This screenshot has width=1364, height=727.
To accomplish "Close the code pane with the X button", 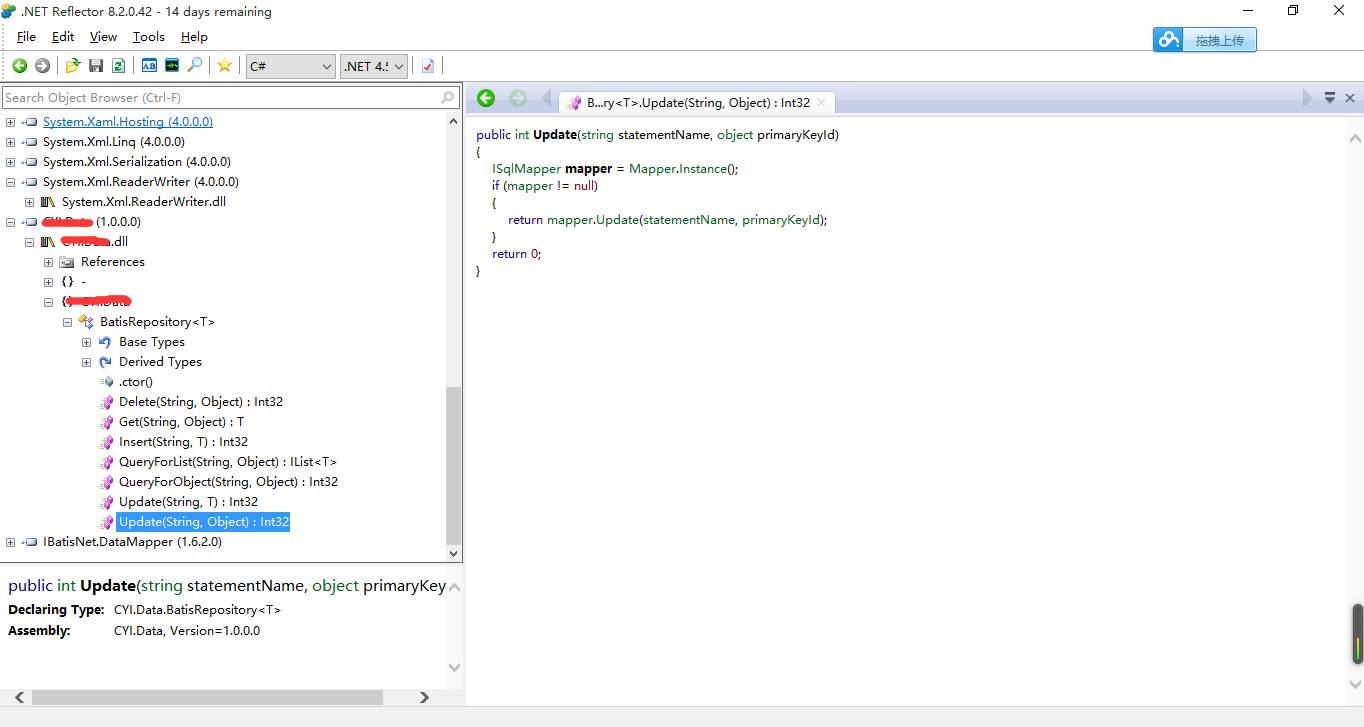I will click(x=1350, y=98).
